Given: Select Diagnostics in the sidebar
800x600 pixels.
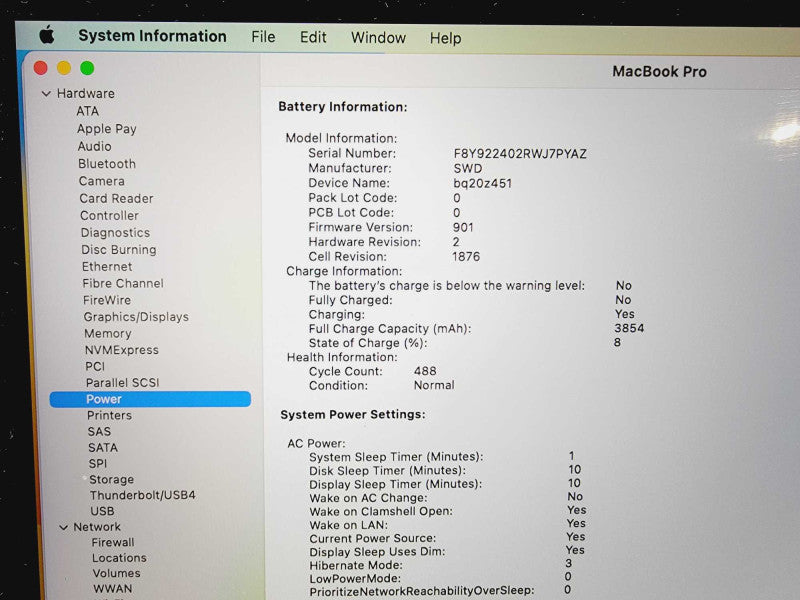Looking at the screenshot, I should 115,233.
